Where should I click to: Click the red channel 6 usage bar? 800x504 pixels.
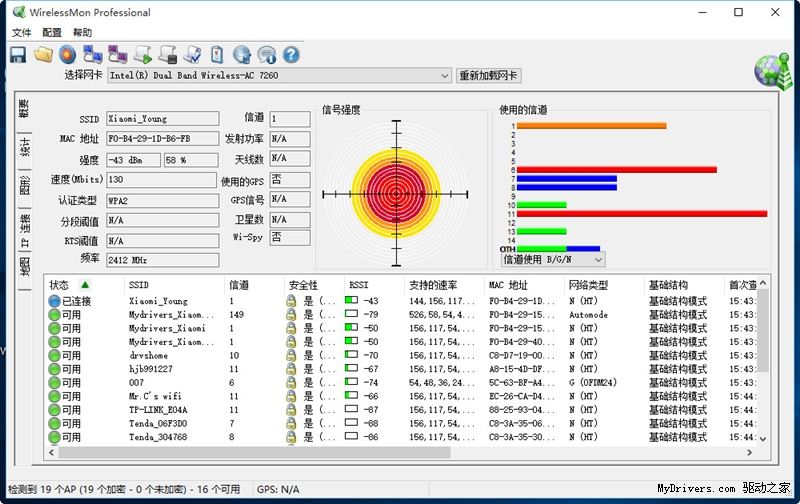pos(616,169)
